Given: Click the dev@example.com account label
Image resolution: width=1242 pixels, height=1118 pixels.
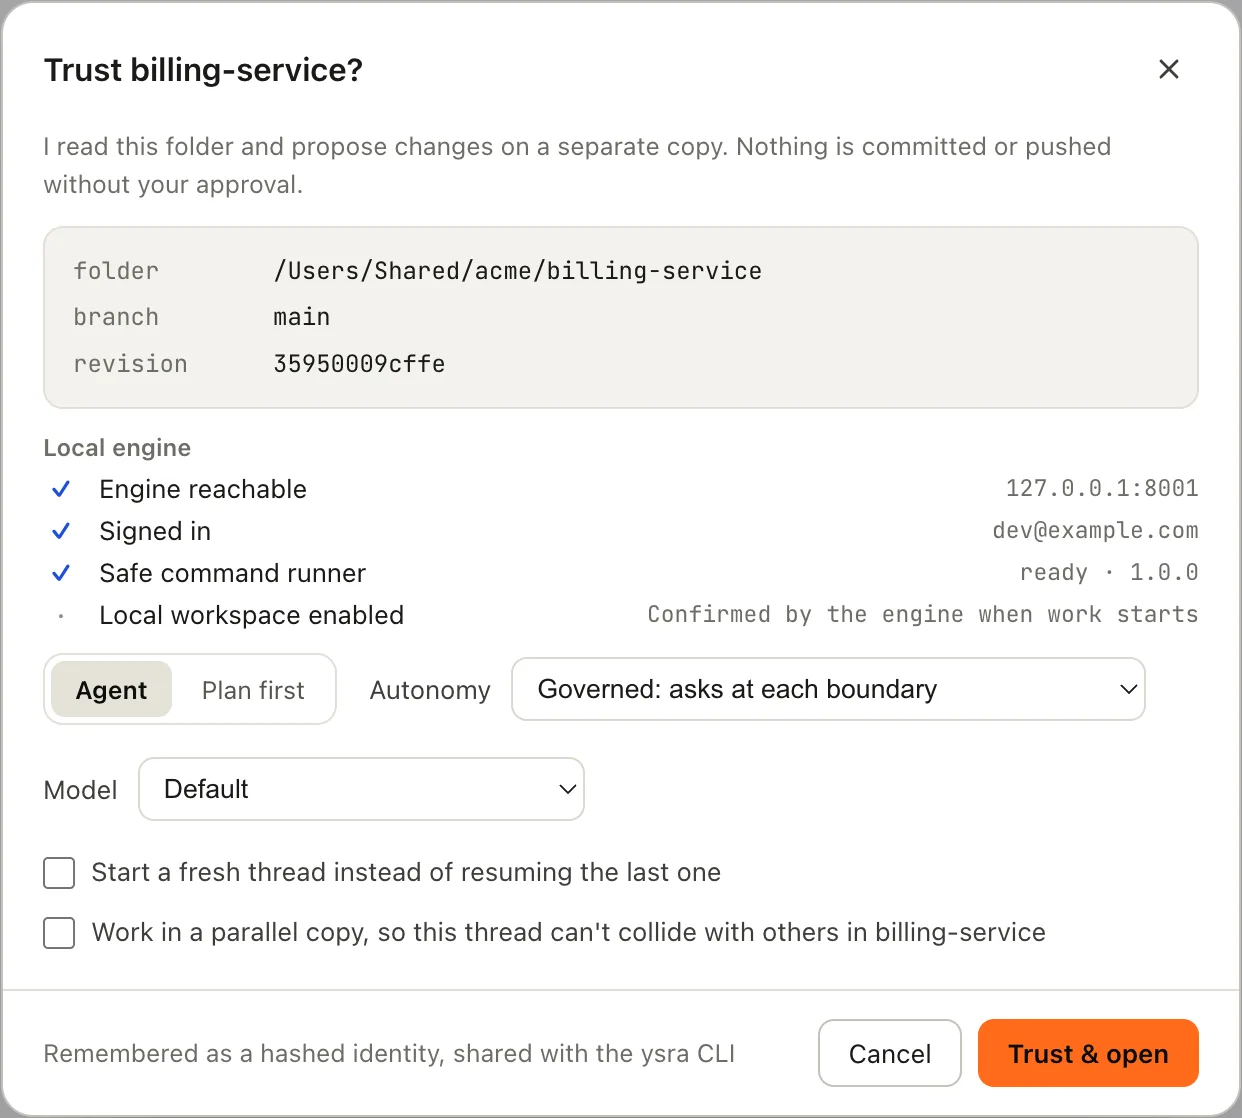Looking at the screenshot, I should tap(1095, 530).
